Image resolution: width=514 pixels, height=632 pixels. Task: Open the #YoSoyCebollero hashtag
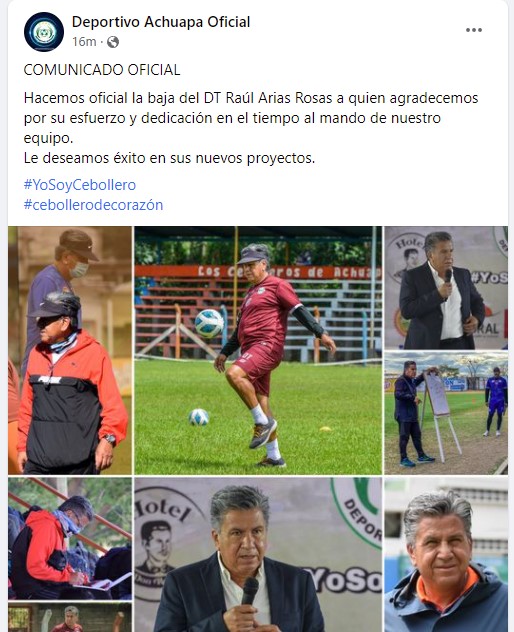[x=80, y=185]
